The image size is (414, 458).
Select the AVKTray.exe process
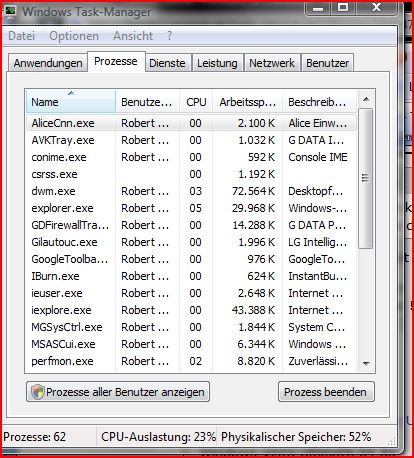[191, 140]
